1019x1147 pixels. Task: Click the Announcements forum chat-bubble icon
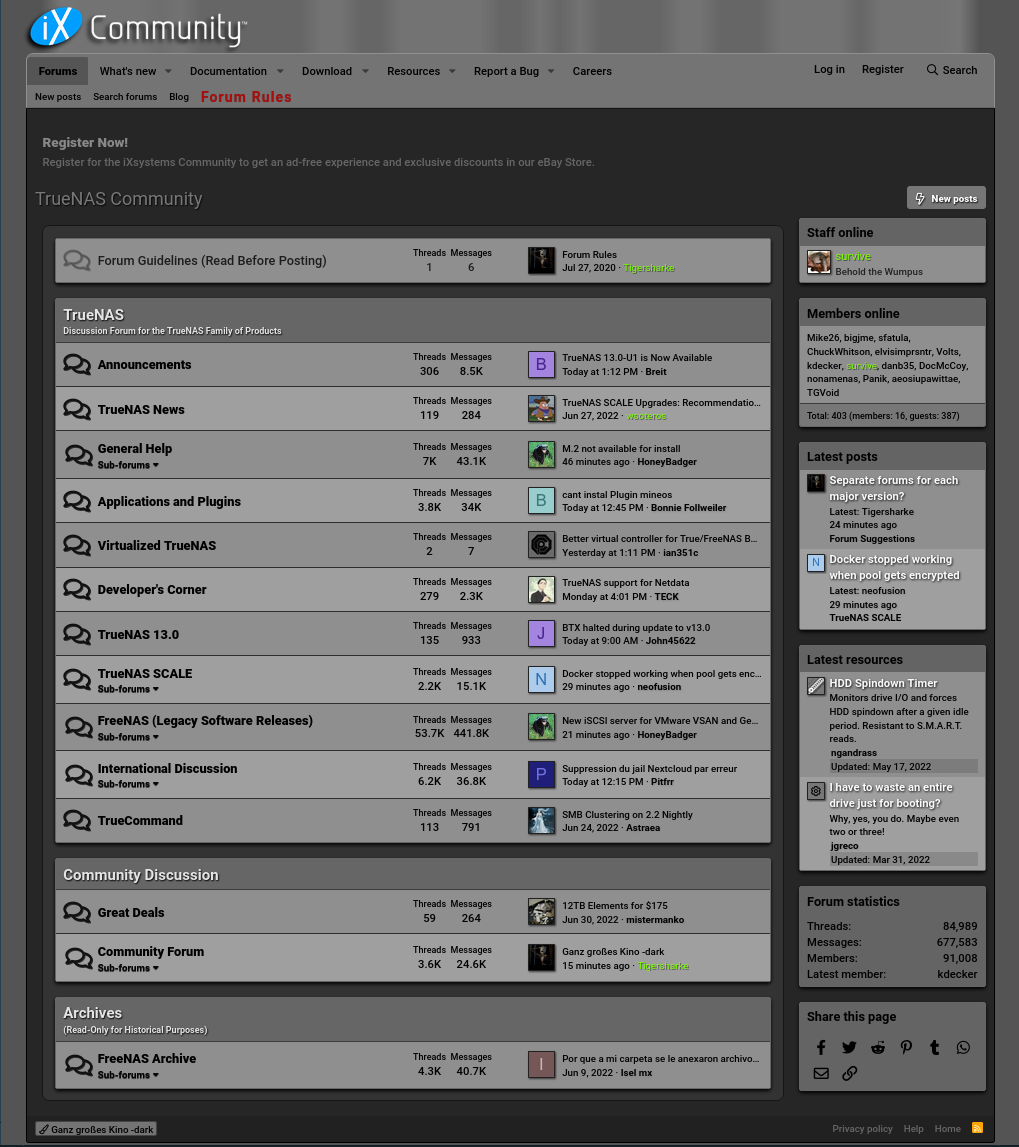coord(77,364)
